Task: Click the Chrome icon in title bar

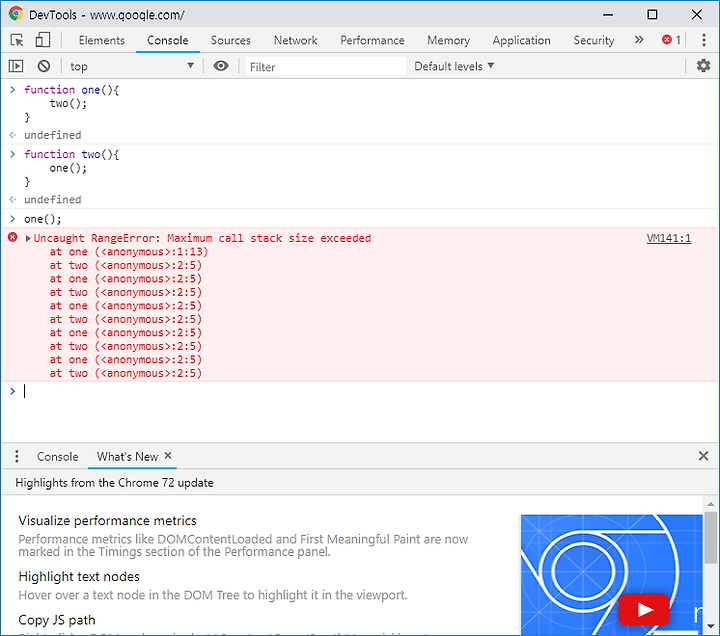Action: [16, 14]
